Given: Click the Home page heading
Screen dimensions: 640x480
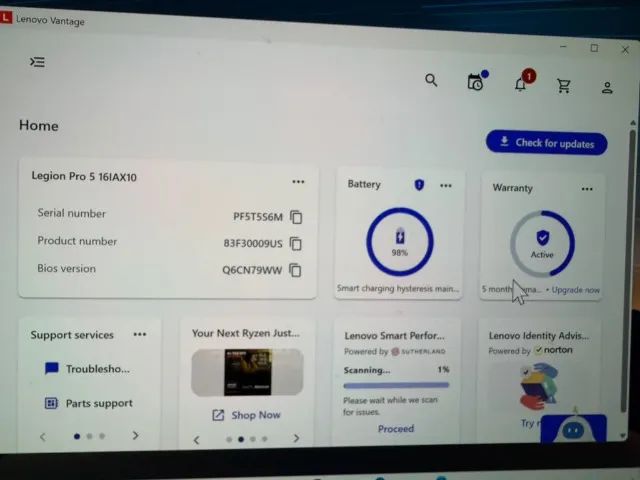Looking at the screenshot, I should 38,125.
